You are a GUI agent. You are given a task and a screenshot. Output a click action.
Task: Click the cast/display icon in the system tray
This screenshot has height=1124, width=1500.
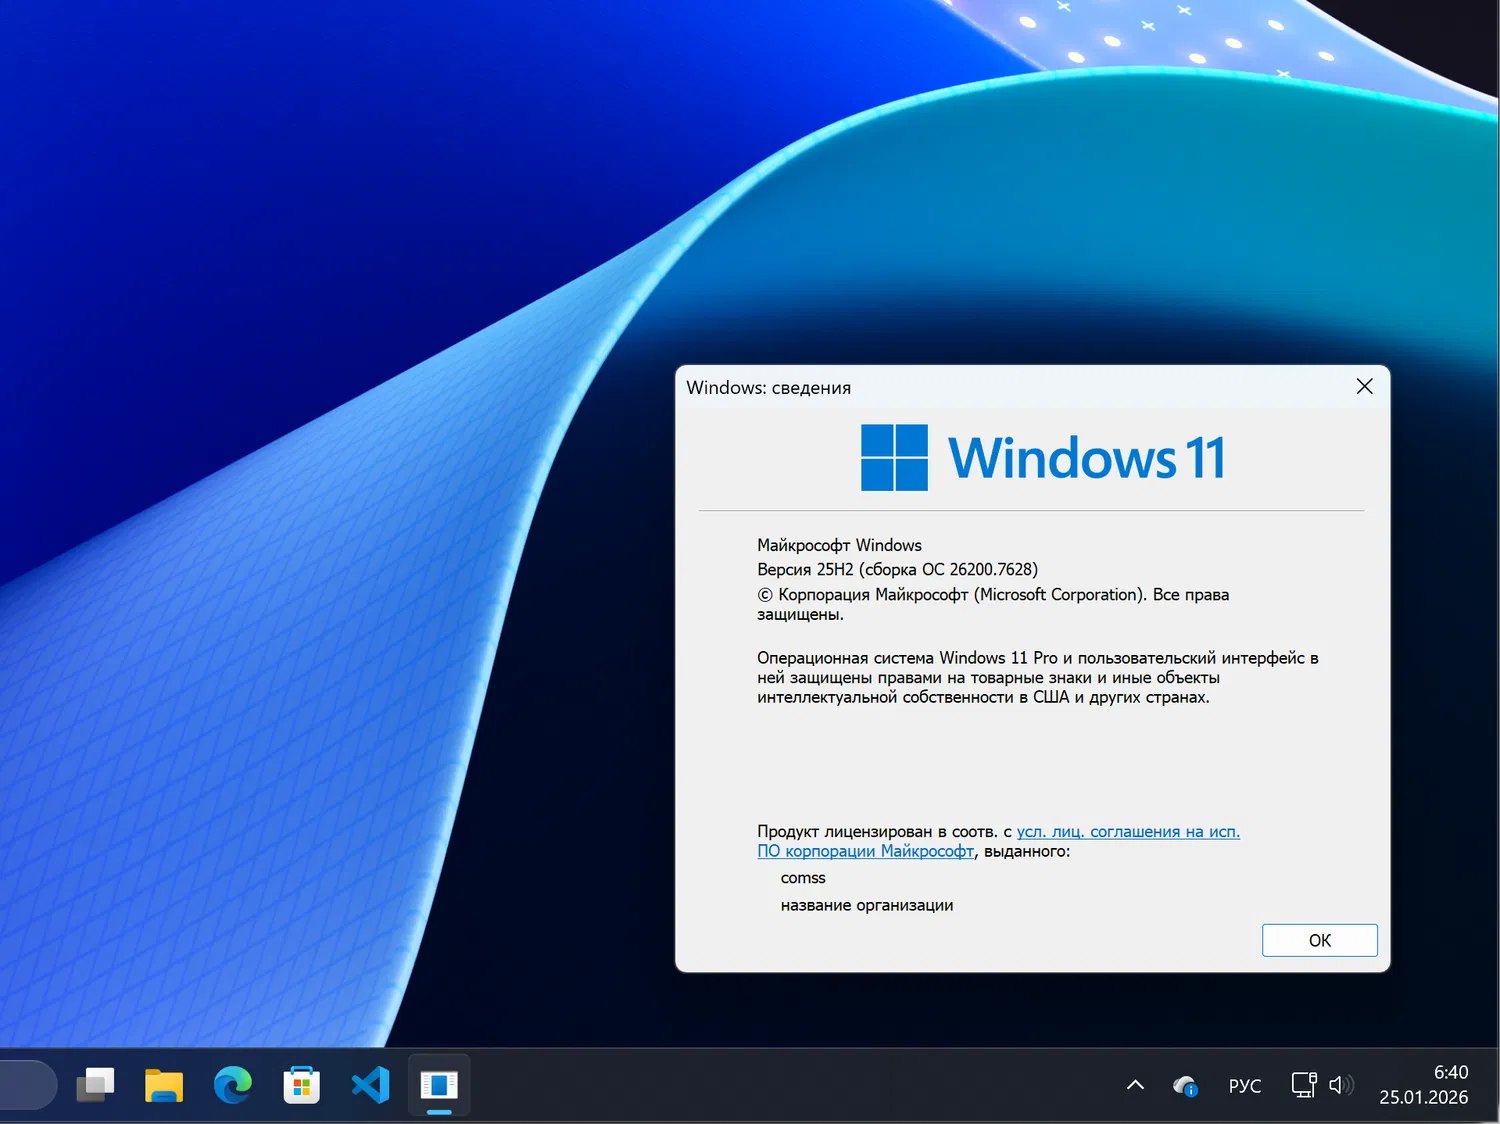[1303, 1085]
